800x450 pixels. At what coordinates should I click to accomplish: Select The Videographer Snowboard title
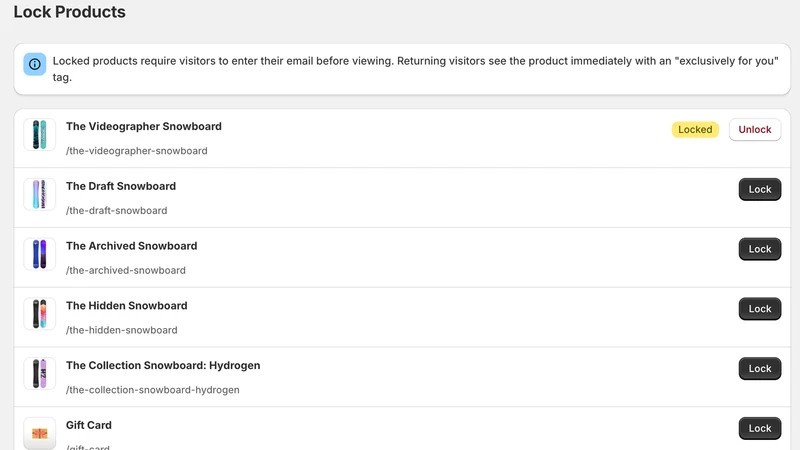(144, 127)
